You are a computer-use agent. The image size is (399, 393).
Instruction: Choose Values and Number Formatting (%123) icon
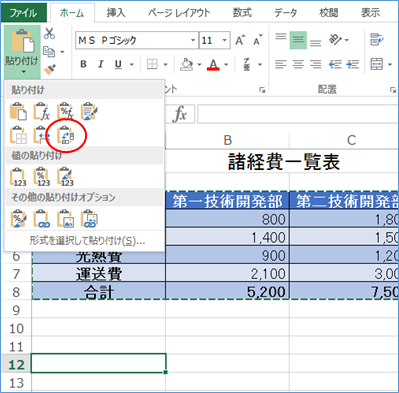coord(42,177)
